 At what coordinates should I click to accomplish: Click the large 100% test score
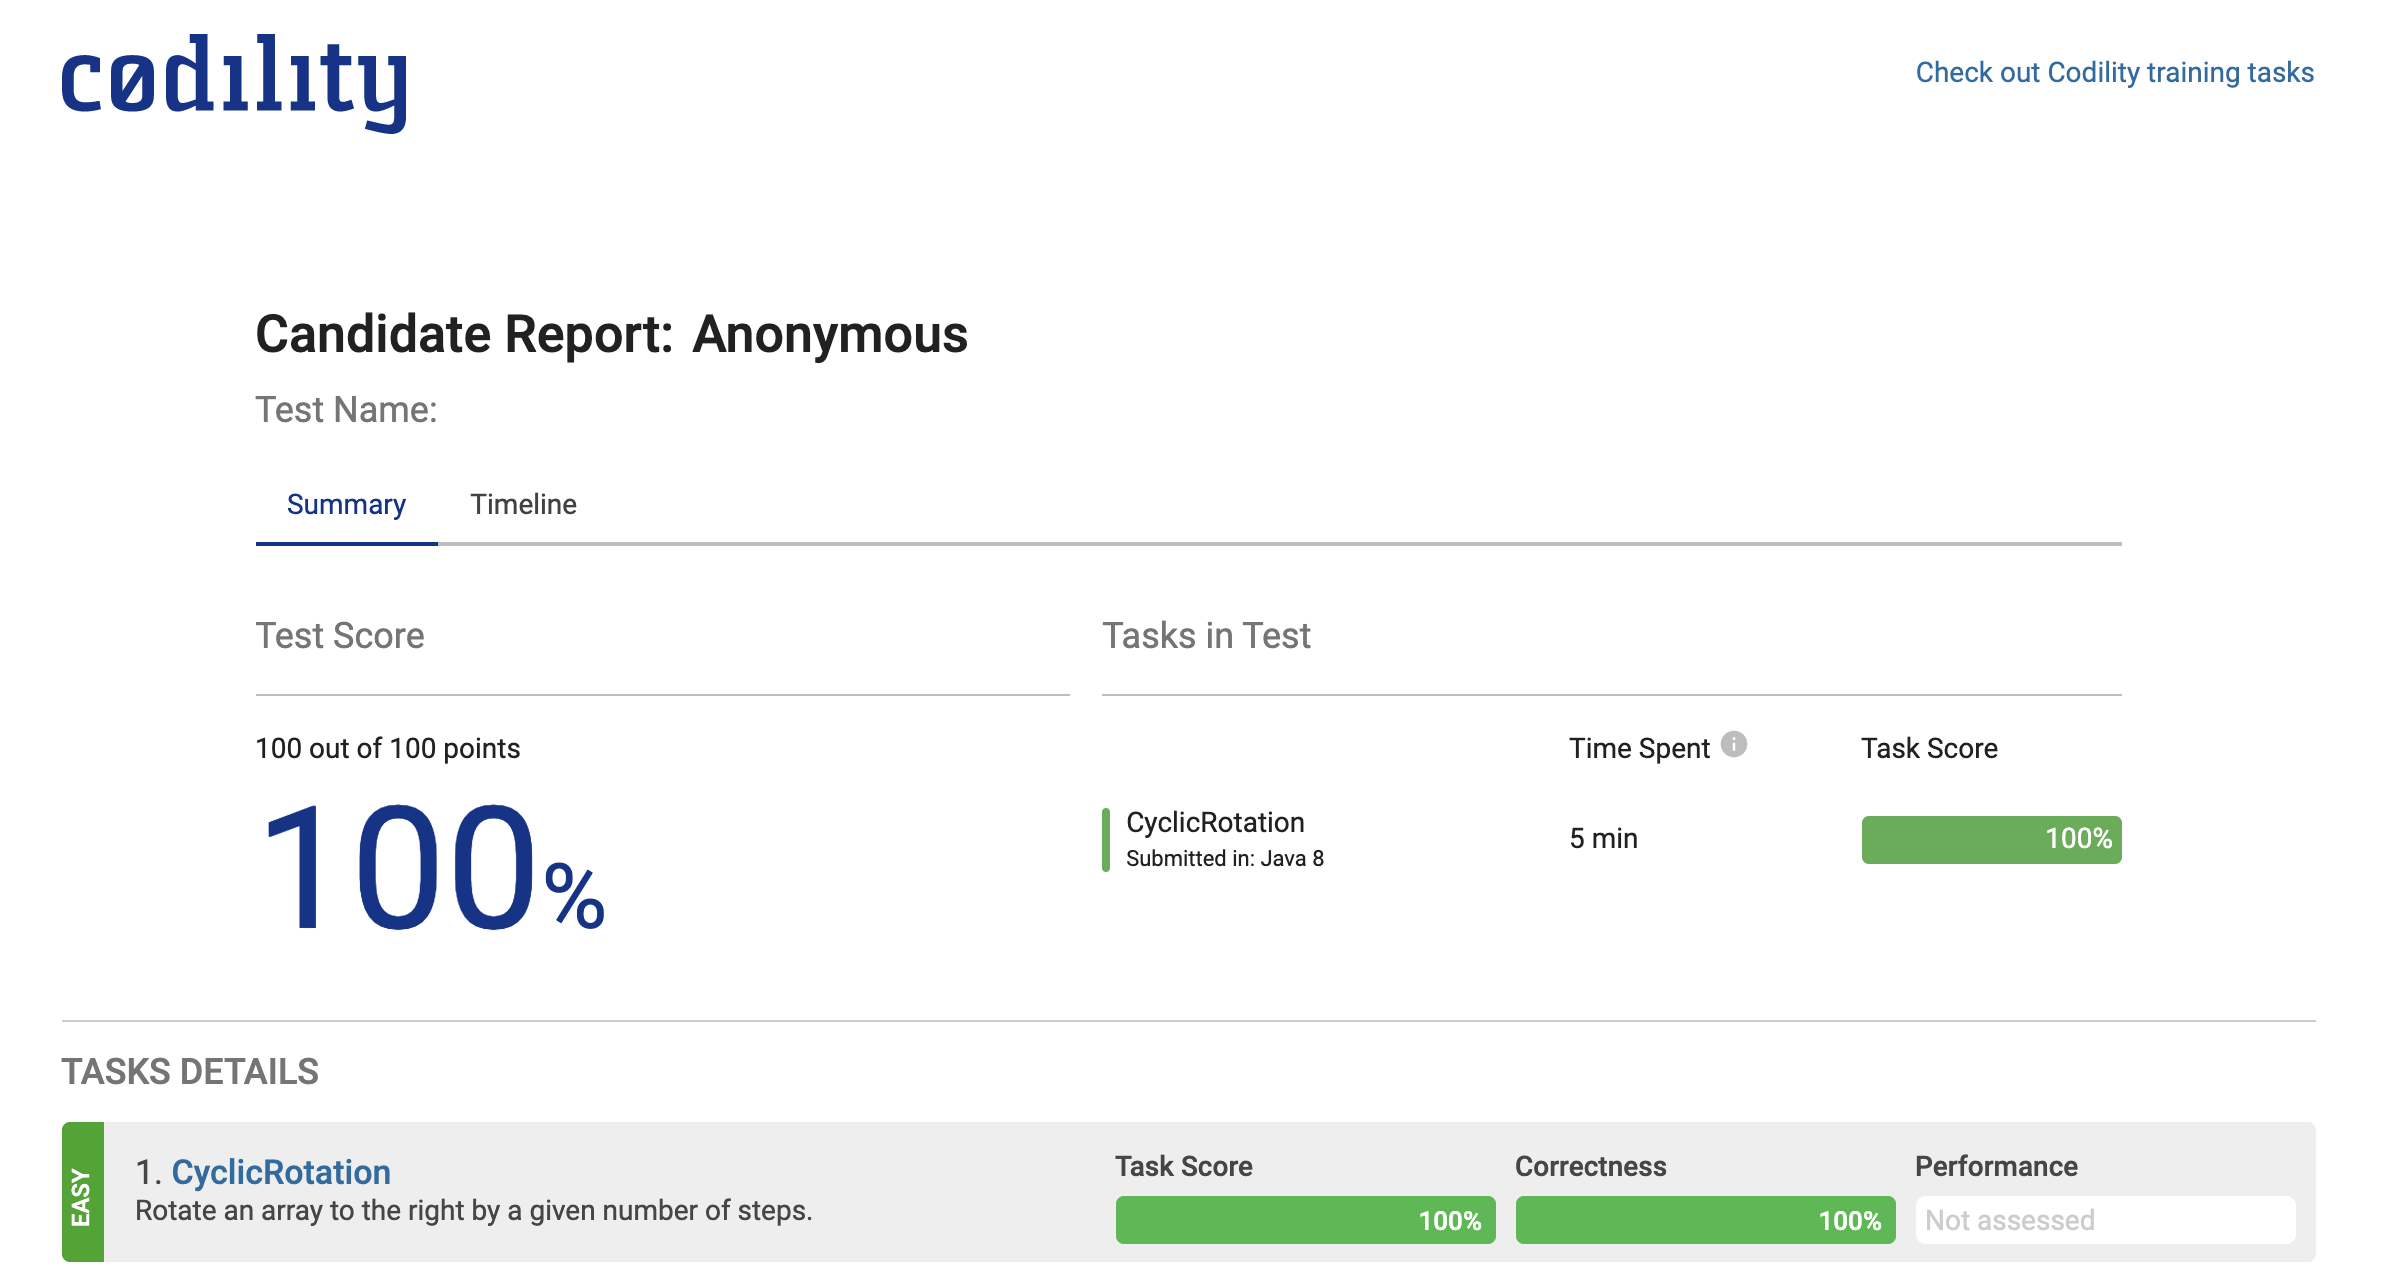pyautogui.click(x=430, y=868)
